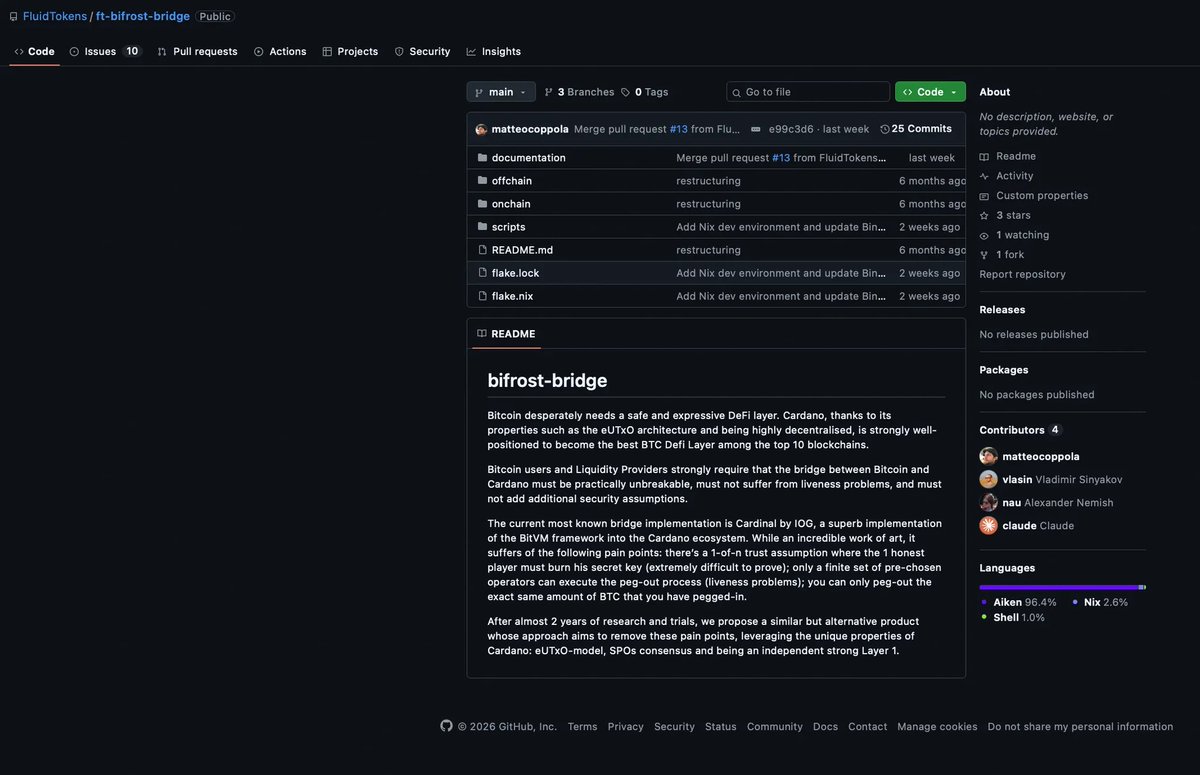Click Manage cookies in the footer

pyautogui.click(x=937, y=727)
